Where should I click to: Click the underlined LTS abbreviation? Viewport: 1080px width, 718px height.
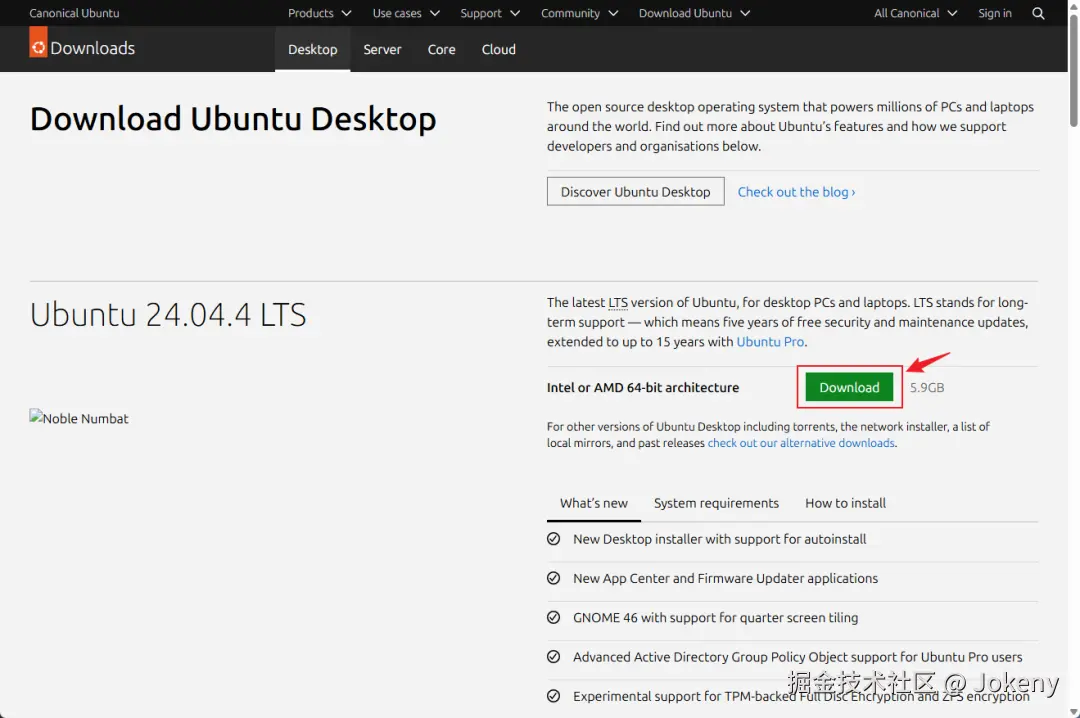618,302
